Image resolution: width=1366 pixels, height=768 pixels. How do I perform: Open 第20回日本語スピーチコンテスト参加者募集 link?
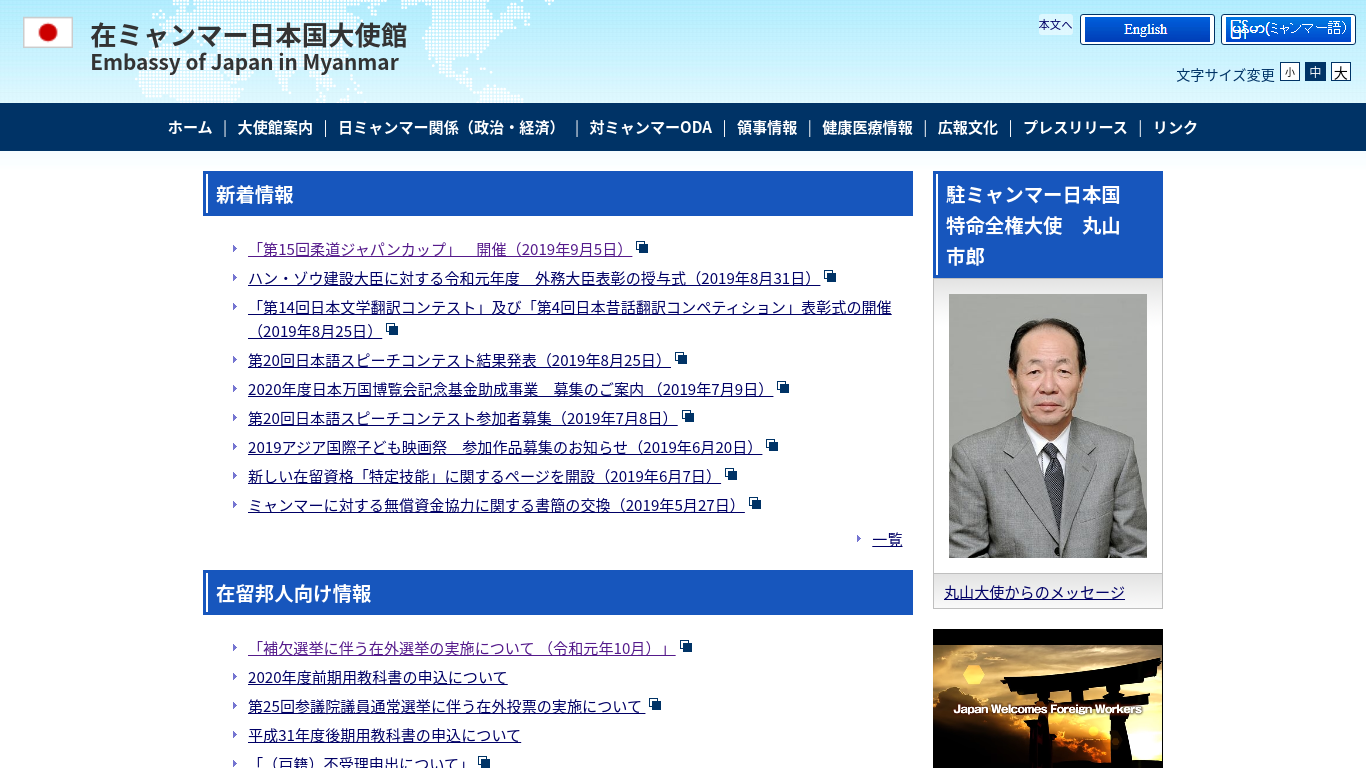tap(463, 418)
